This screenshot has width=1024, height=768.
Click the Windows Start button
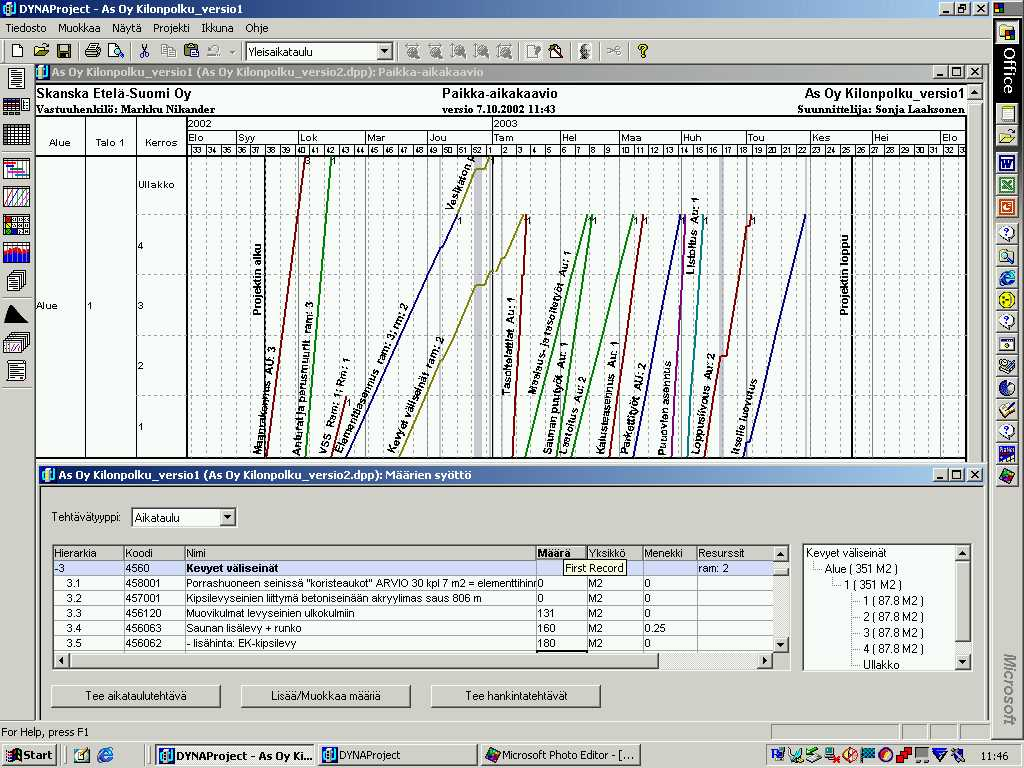(x=28, y=755)
